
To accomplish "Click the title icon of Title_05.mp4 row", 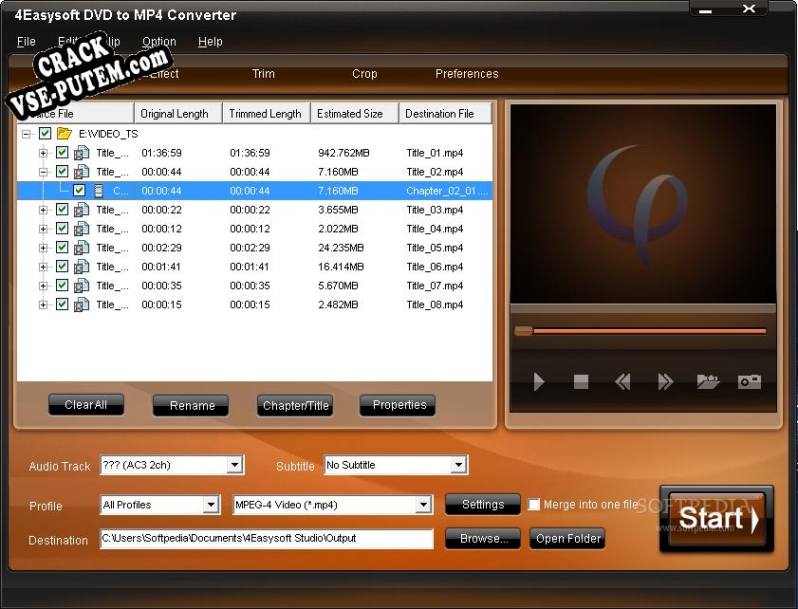I will (82, 248).
